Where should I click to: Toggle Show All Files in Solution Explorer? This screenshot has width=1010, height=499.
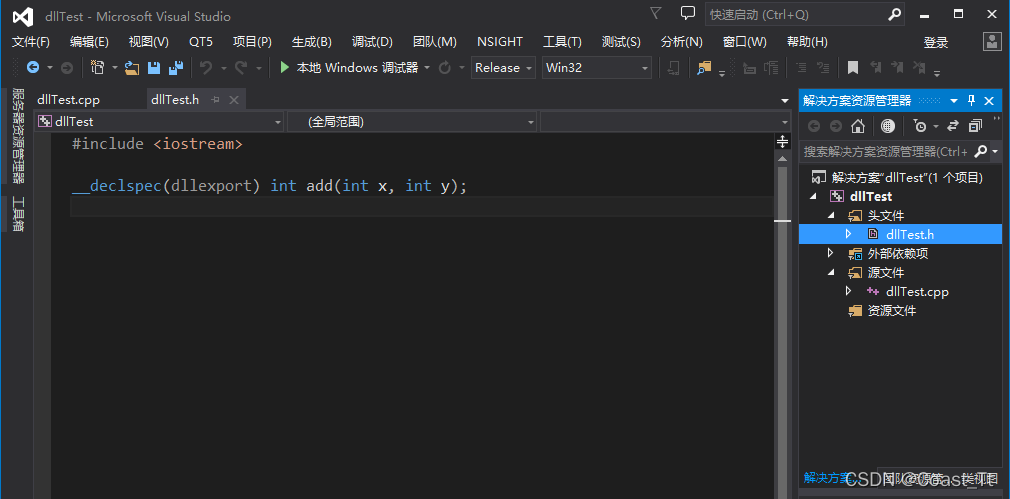(x=888, y=126)
